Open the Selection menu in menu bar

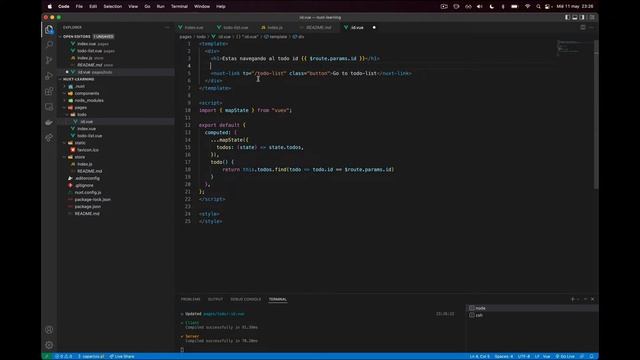(113, 6)
